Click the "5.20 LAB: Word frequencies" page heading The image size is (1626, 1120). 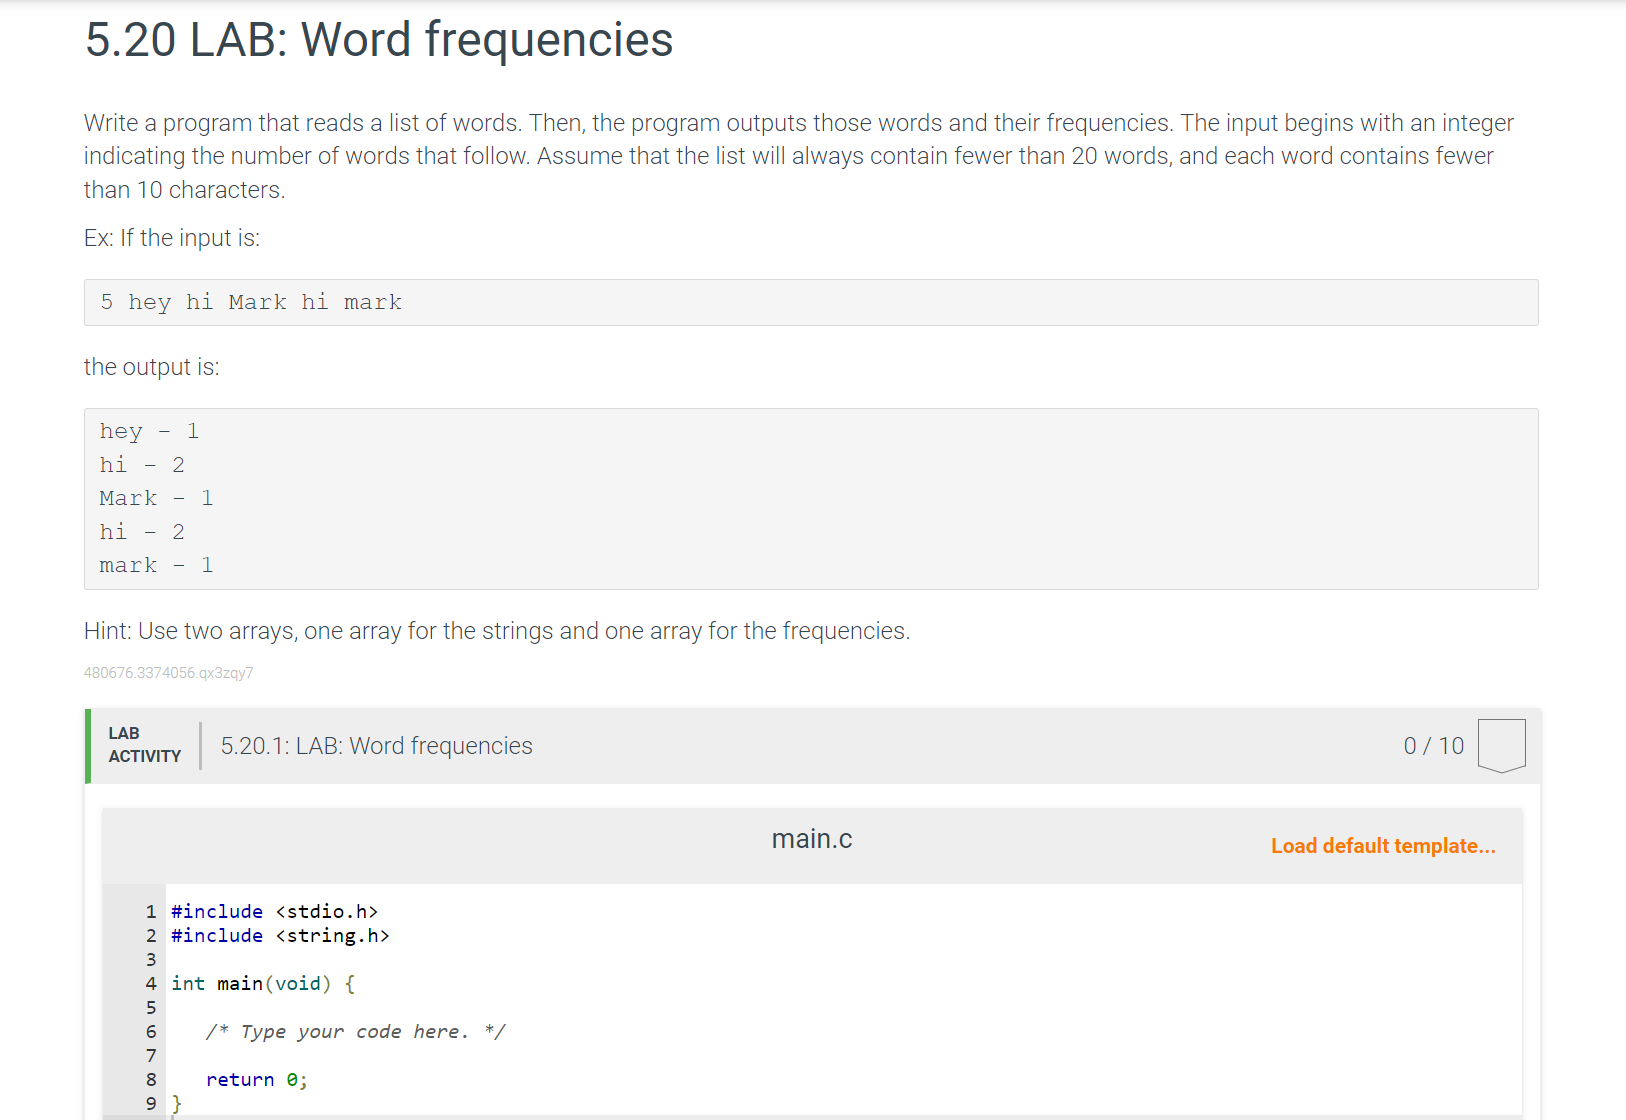(379, 40)
